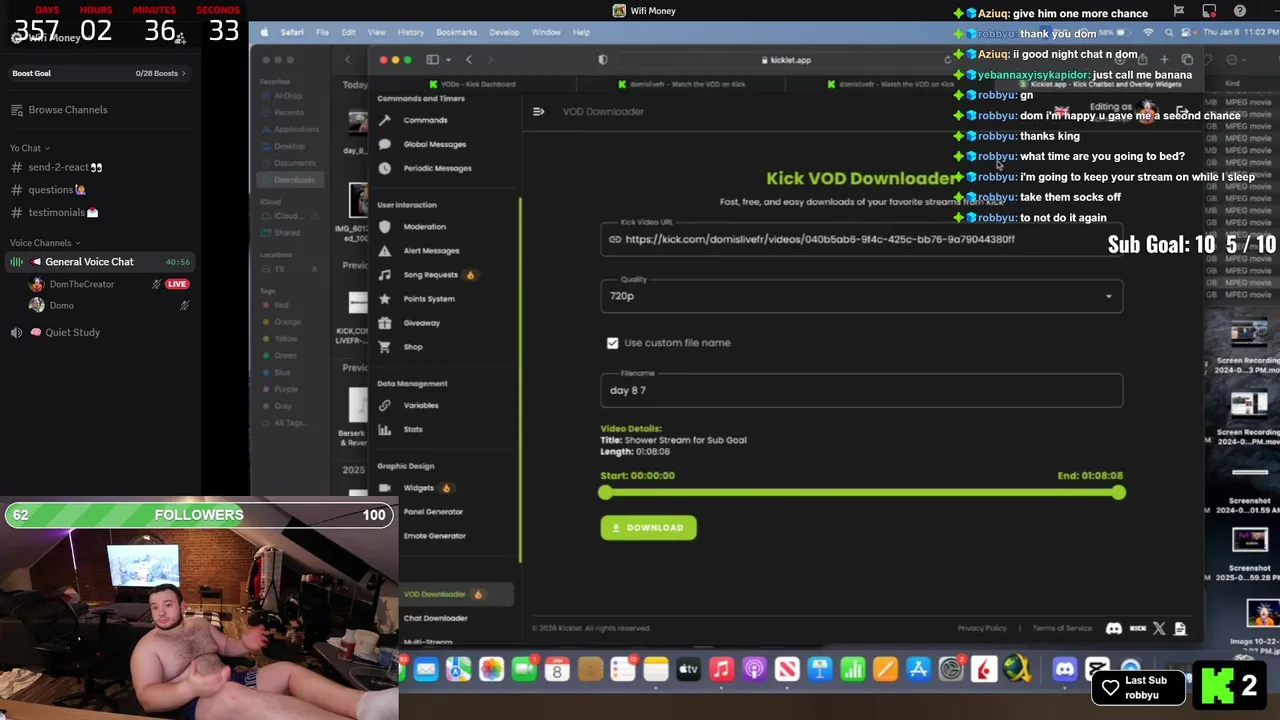Image resolution: width=1280 pixels, height=720 pixels.
Task: Open Chat Downloader sidebar item
Action: [x=435, y=619]
